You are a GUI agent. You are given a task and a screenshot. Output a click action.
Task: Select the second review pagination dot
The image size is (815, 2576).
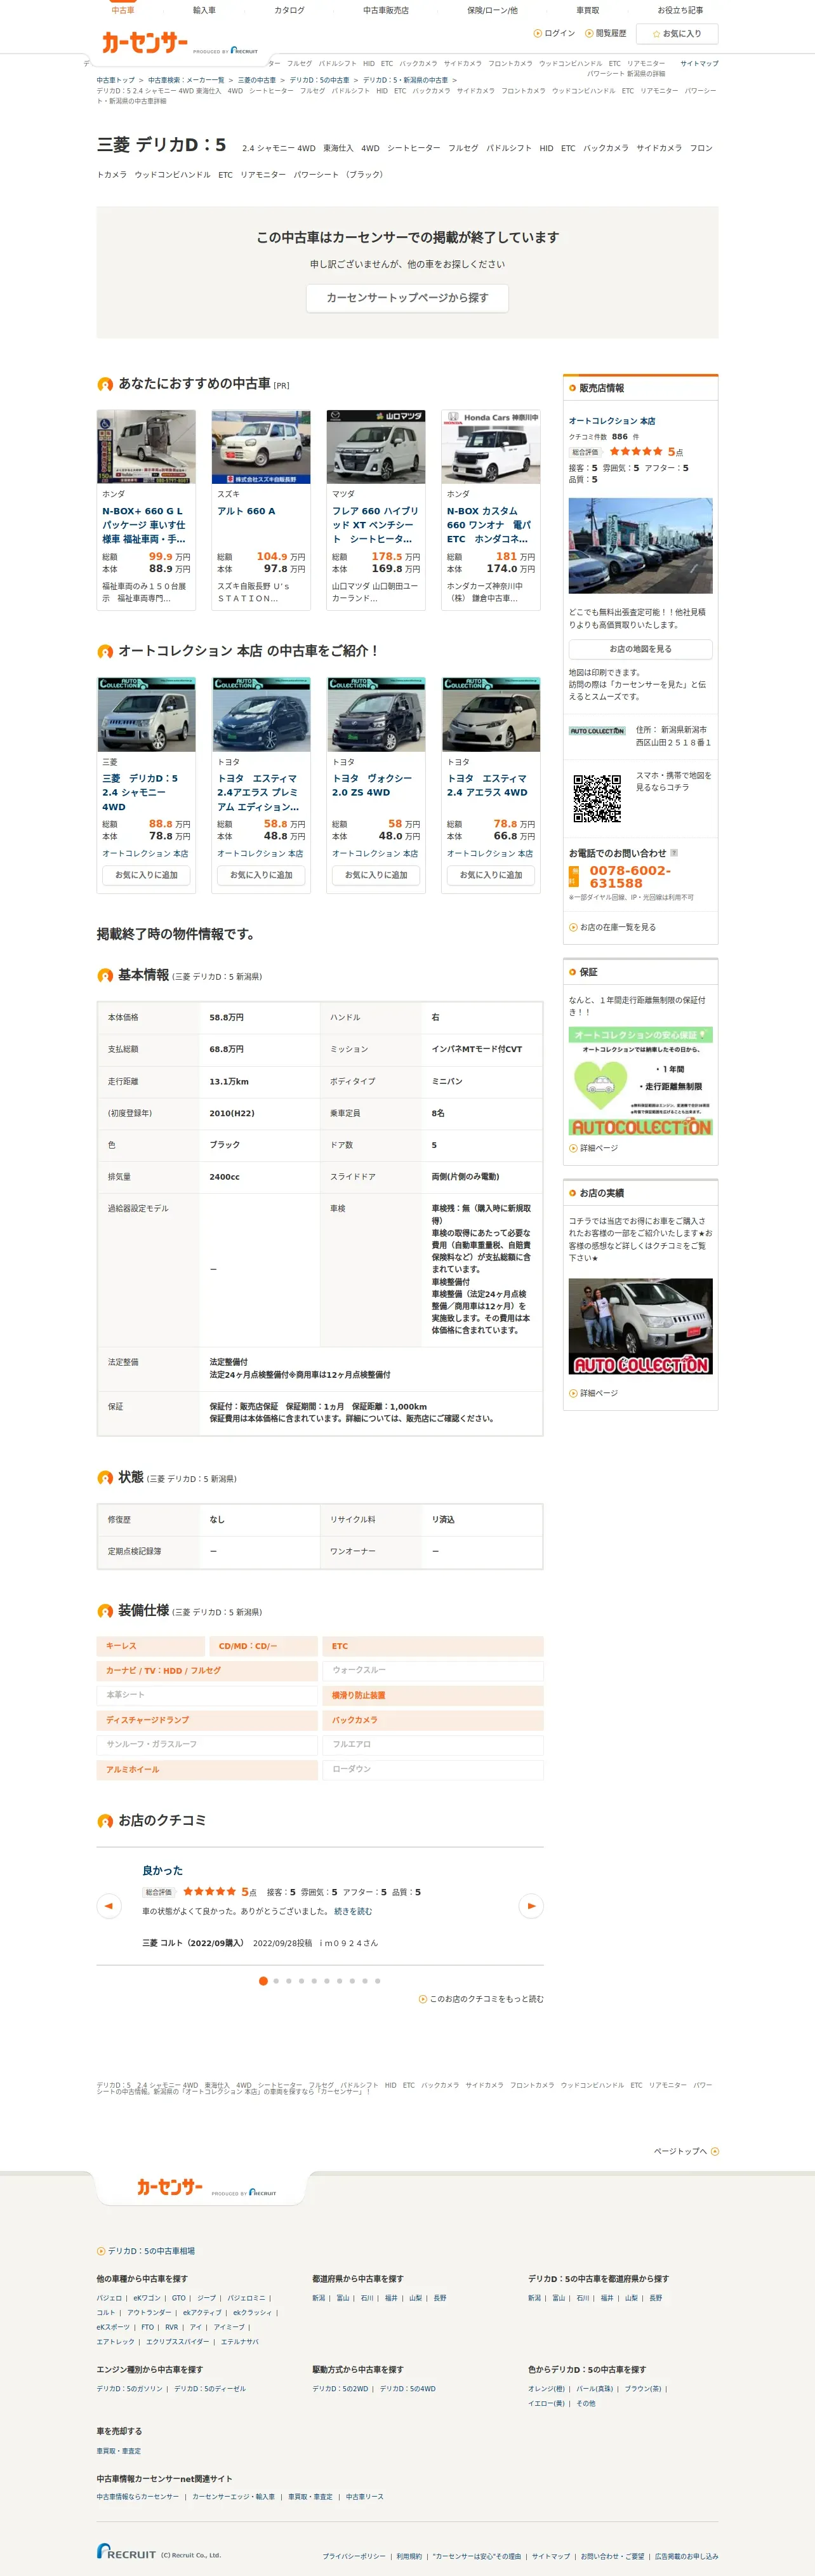coord(276,1981)
